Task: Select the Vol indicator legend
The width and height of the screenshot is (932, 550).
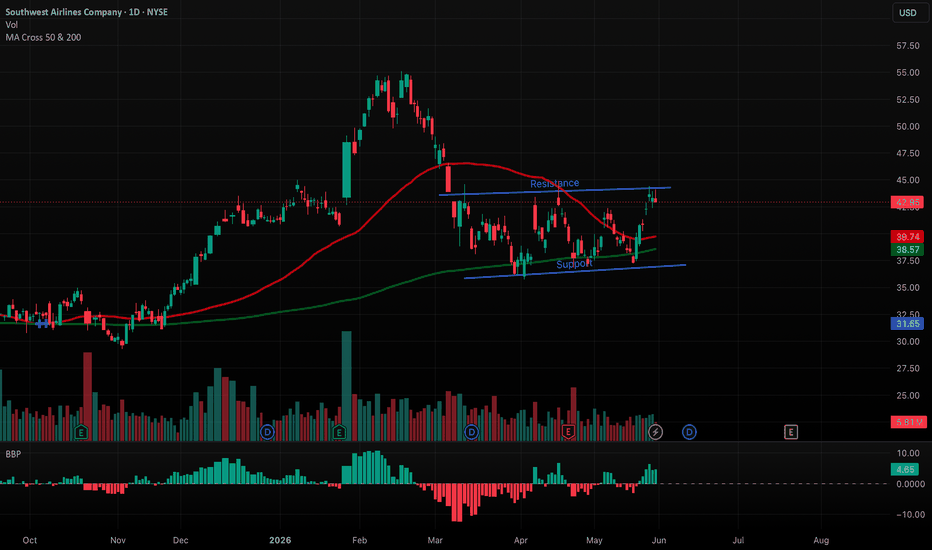Action: tap(12, 25)
